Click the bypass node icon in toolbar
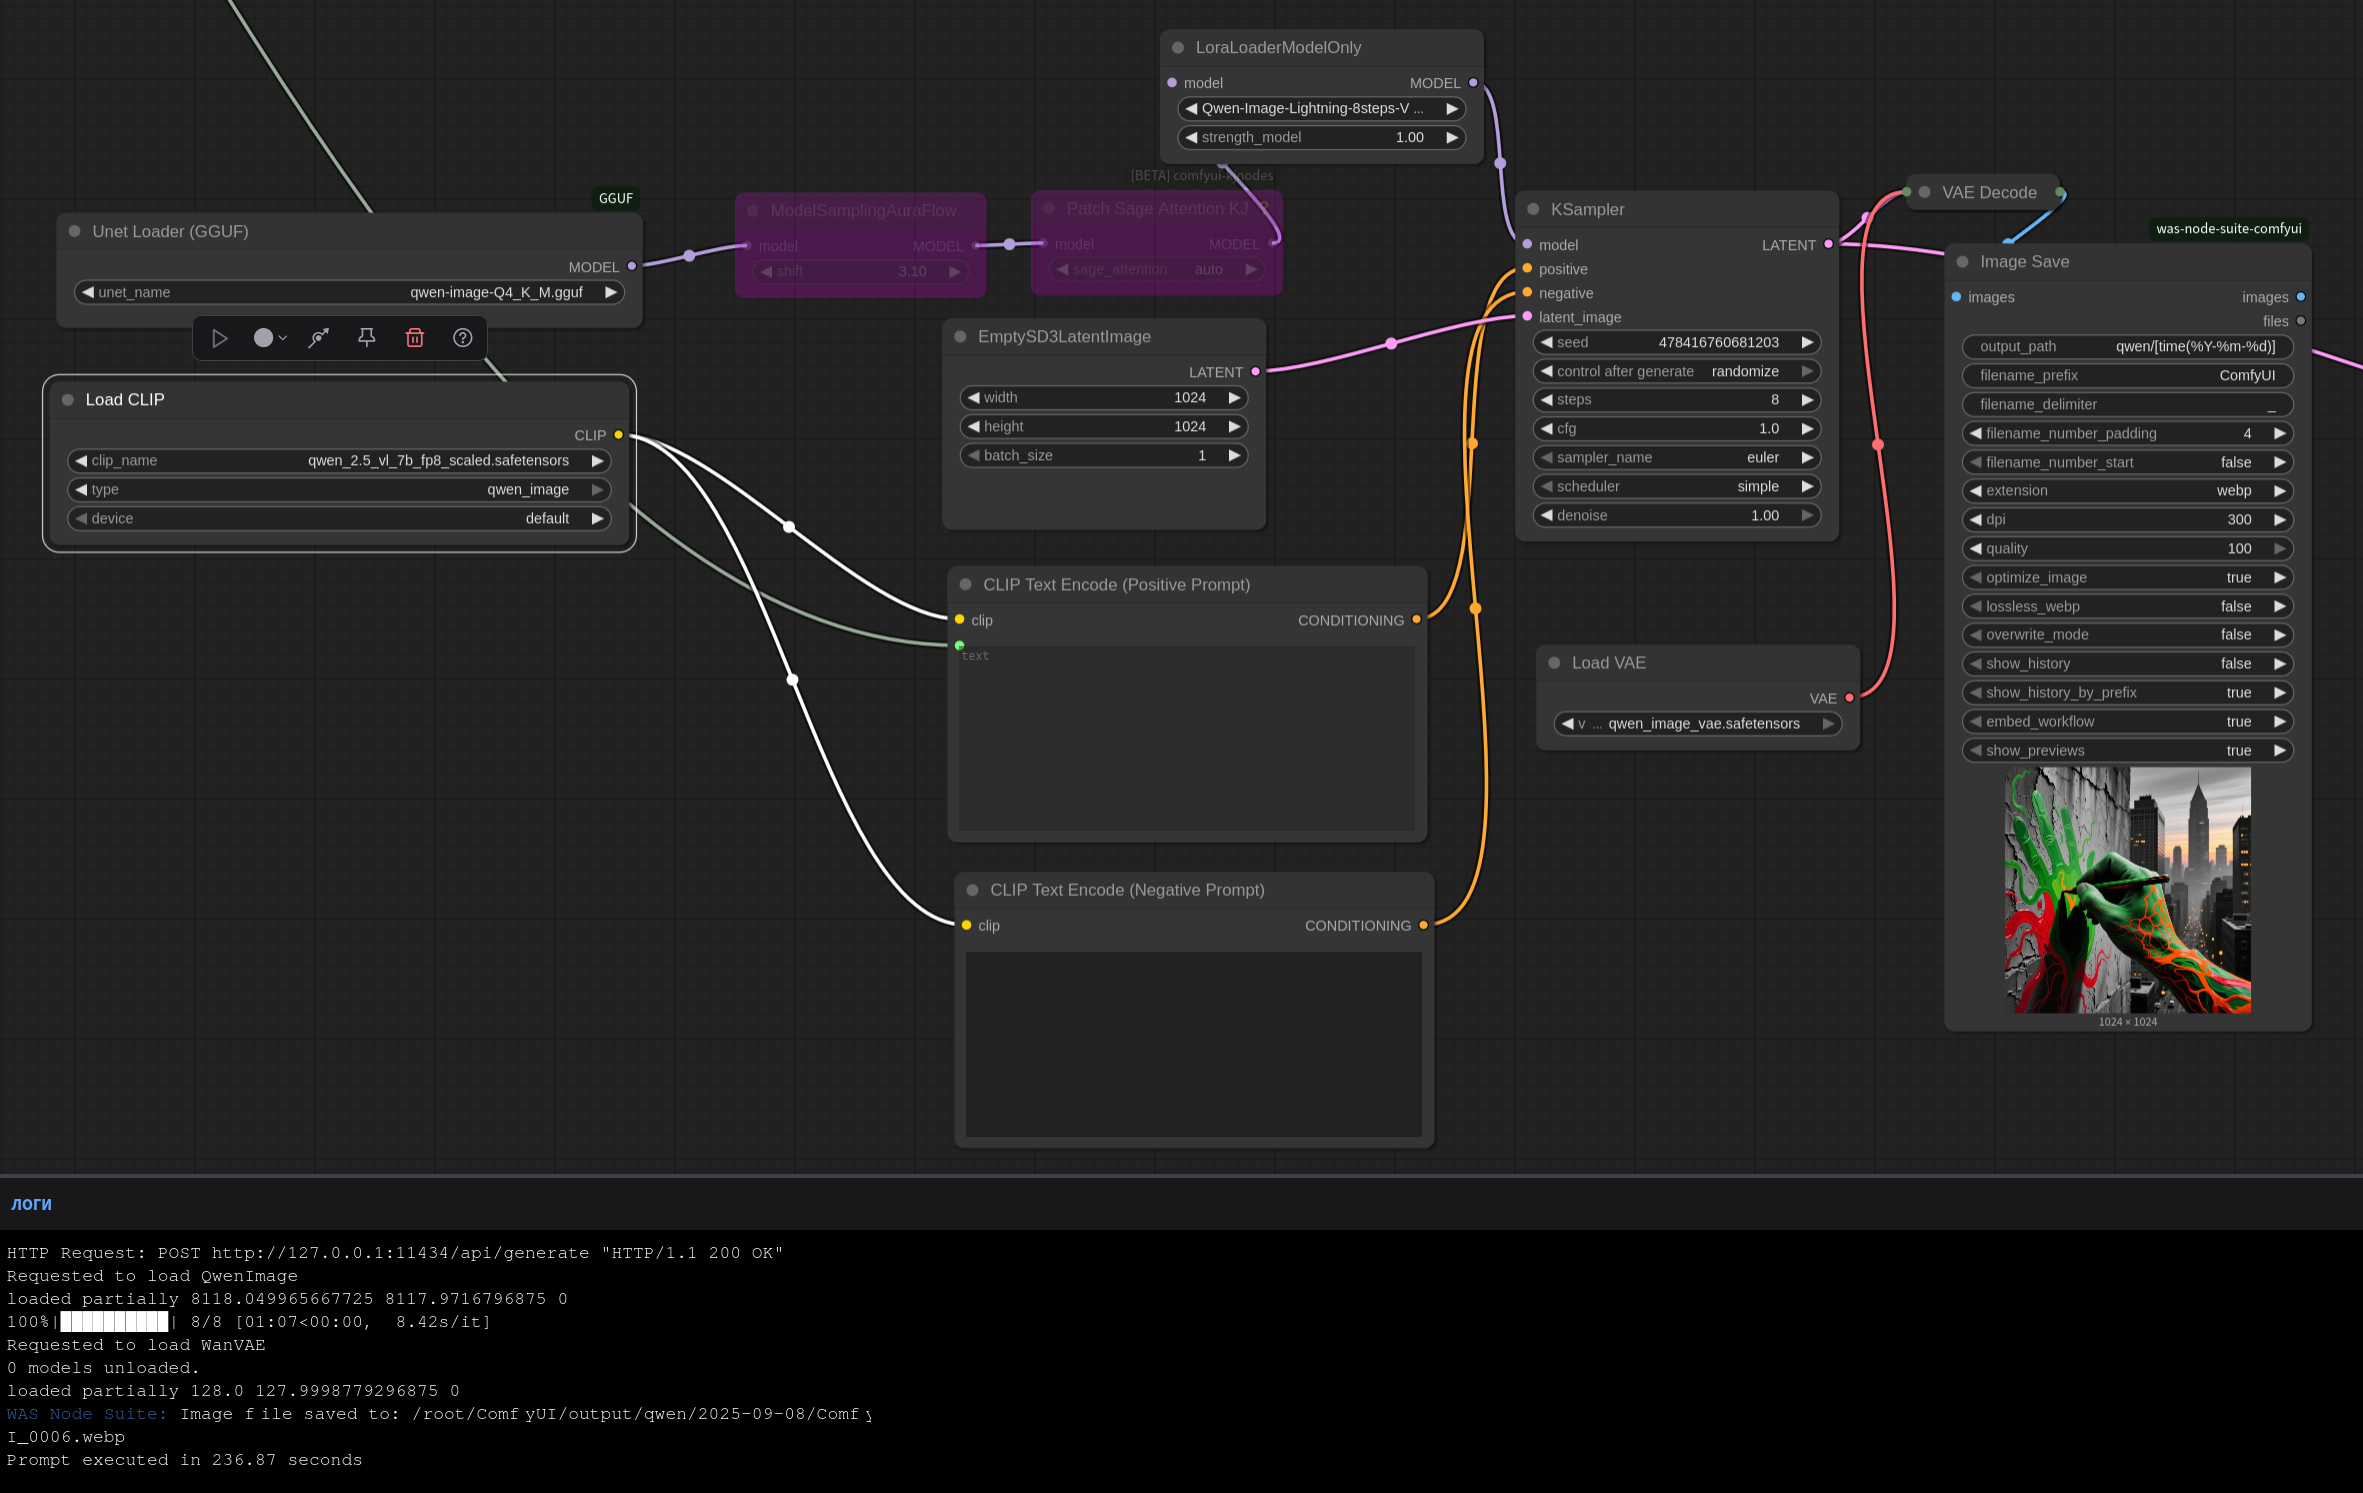The width and height of the screenshot is (2363, 1493). point(319,338)
